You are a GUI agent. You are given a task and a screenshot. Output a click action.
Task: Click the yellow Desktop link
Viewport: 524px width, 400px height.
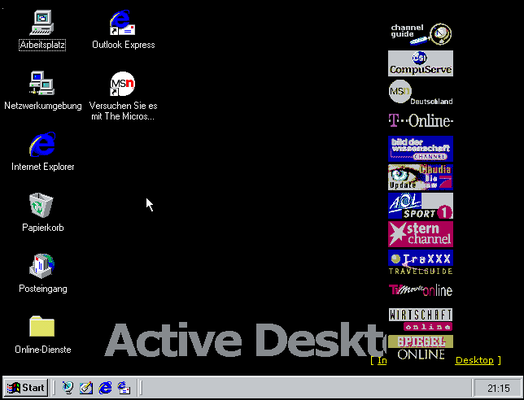coord(474,360)
